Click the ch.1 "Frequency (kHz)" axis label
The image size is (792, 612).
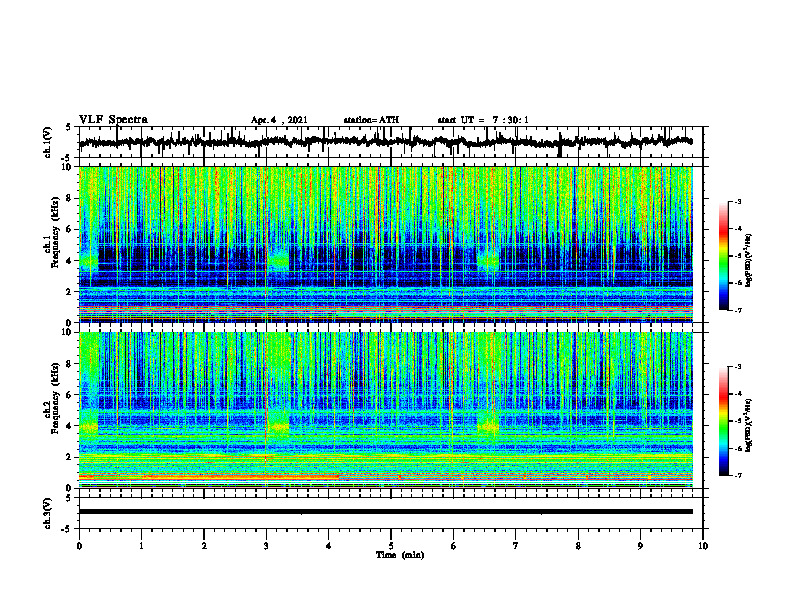pos(55,232)
